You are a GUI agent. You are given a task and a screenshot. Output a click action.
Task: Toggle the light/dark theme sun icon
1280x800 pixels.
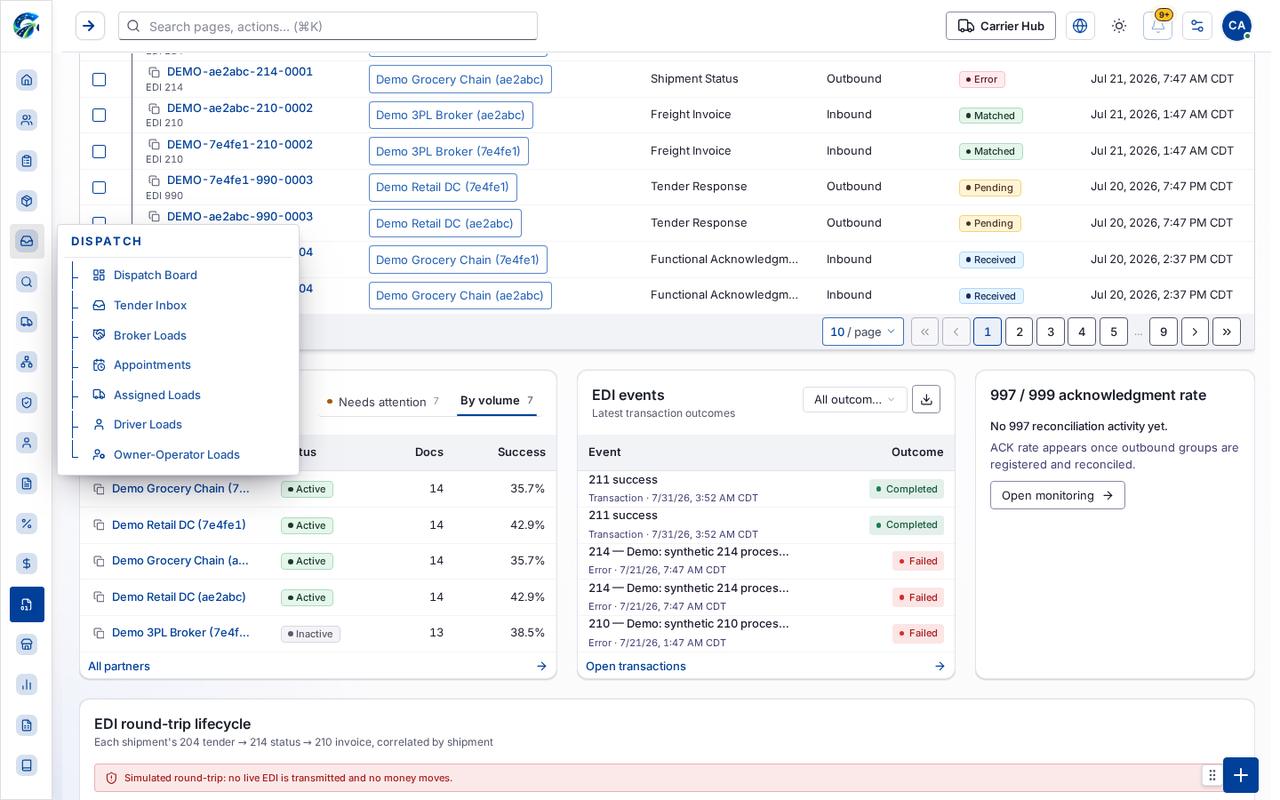click(x=1119, y=26)
